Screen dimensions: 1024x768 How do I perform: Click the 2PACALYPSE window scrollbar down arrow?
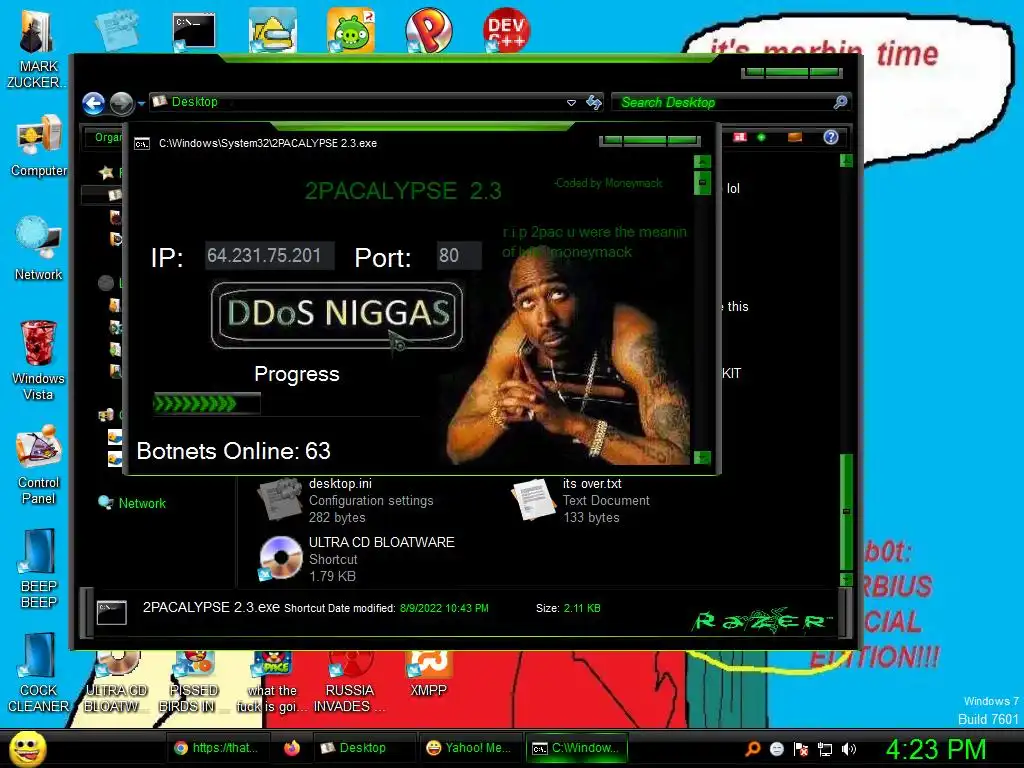(702, 457)
